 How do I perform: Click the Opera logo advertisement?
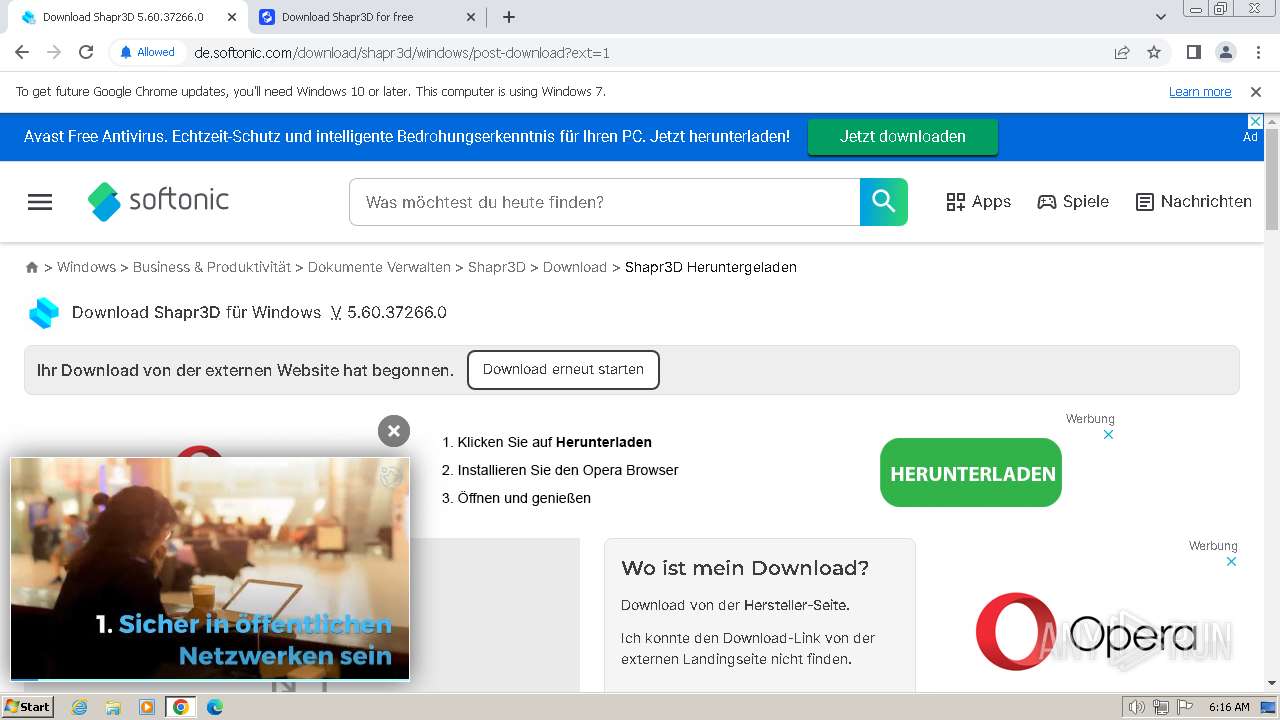1085,632
